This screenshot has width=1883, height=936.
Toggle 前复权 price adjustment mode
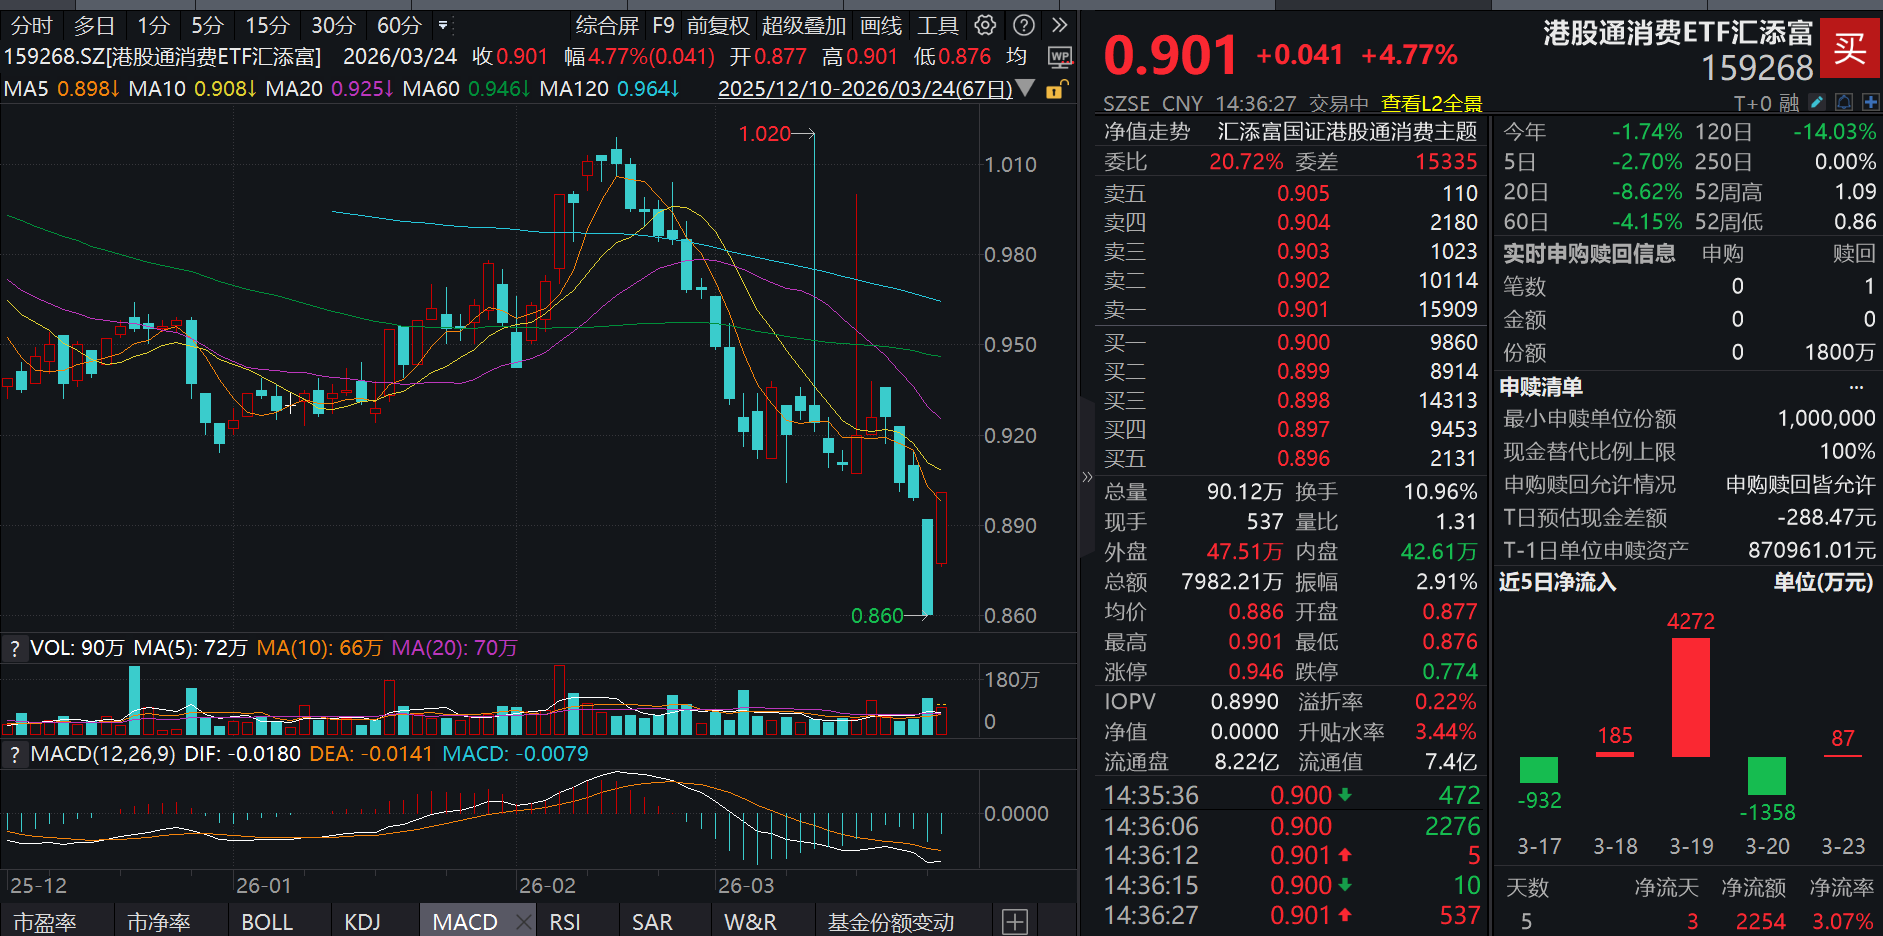[x=717, y=25]
